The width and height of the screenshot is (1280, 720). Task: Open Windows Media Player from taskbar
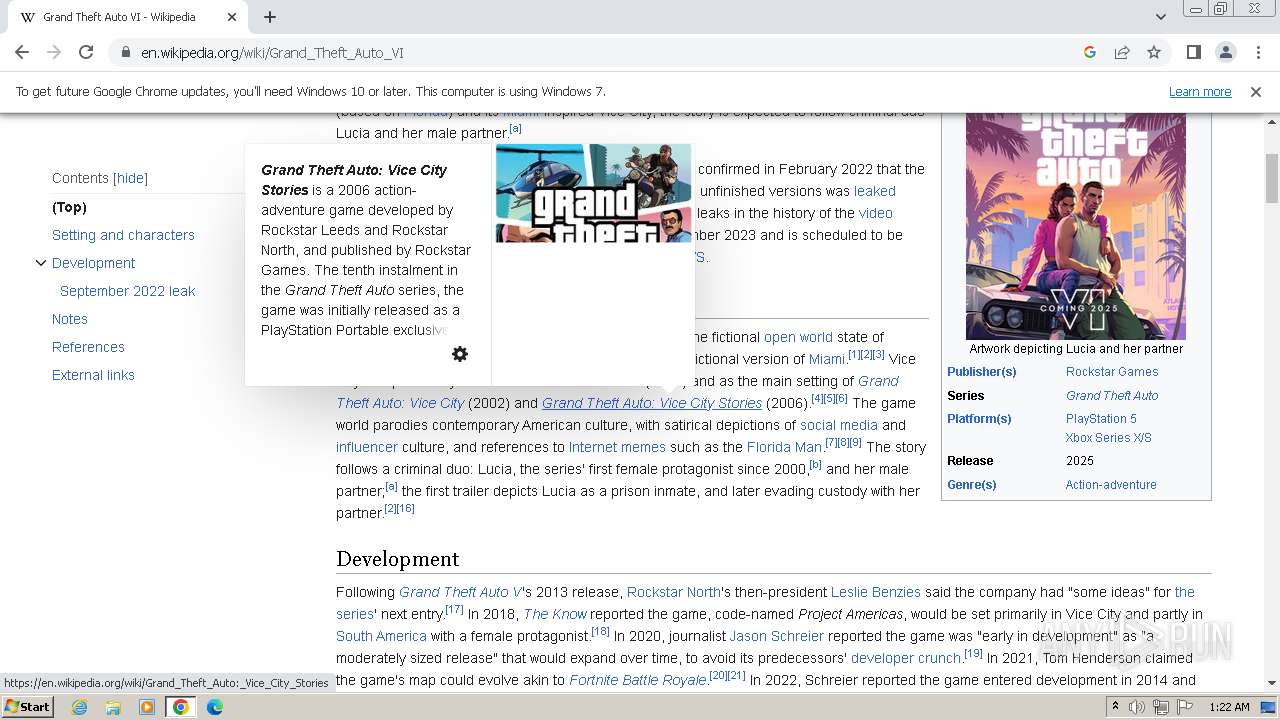[x=147, y=707]
